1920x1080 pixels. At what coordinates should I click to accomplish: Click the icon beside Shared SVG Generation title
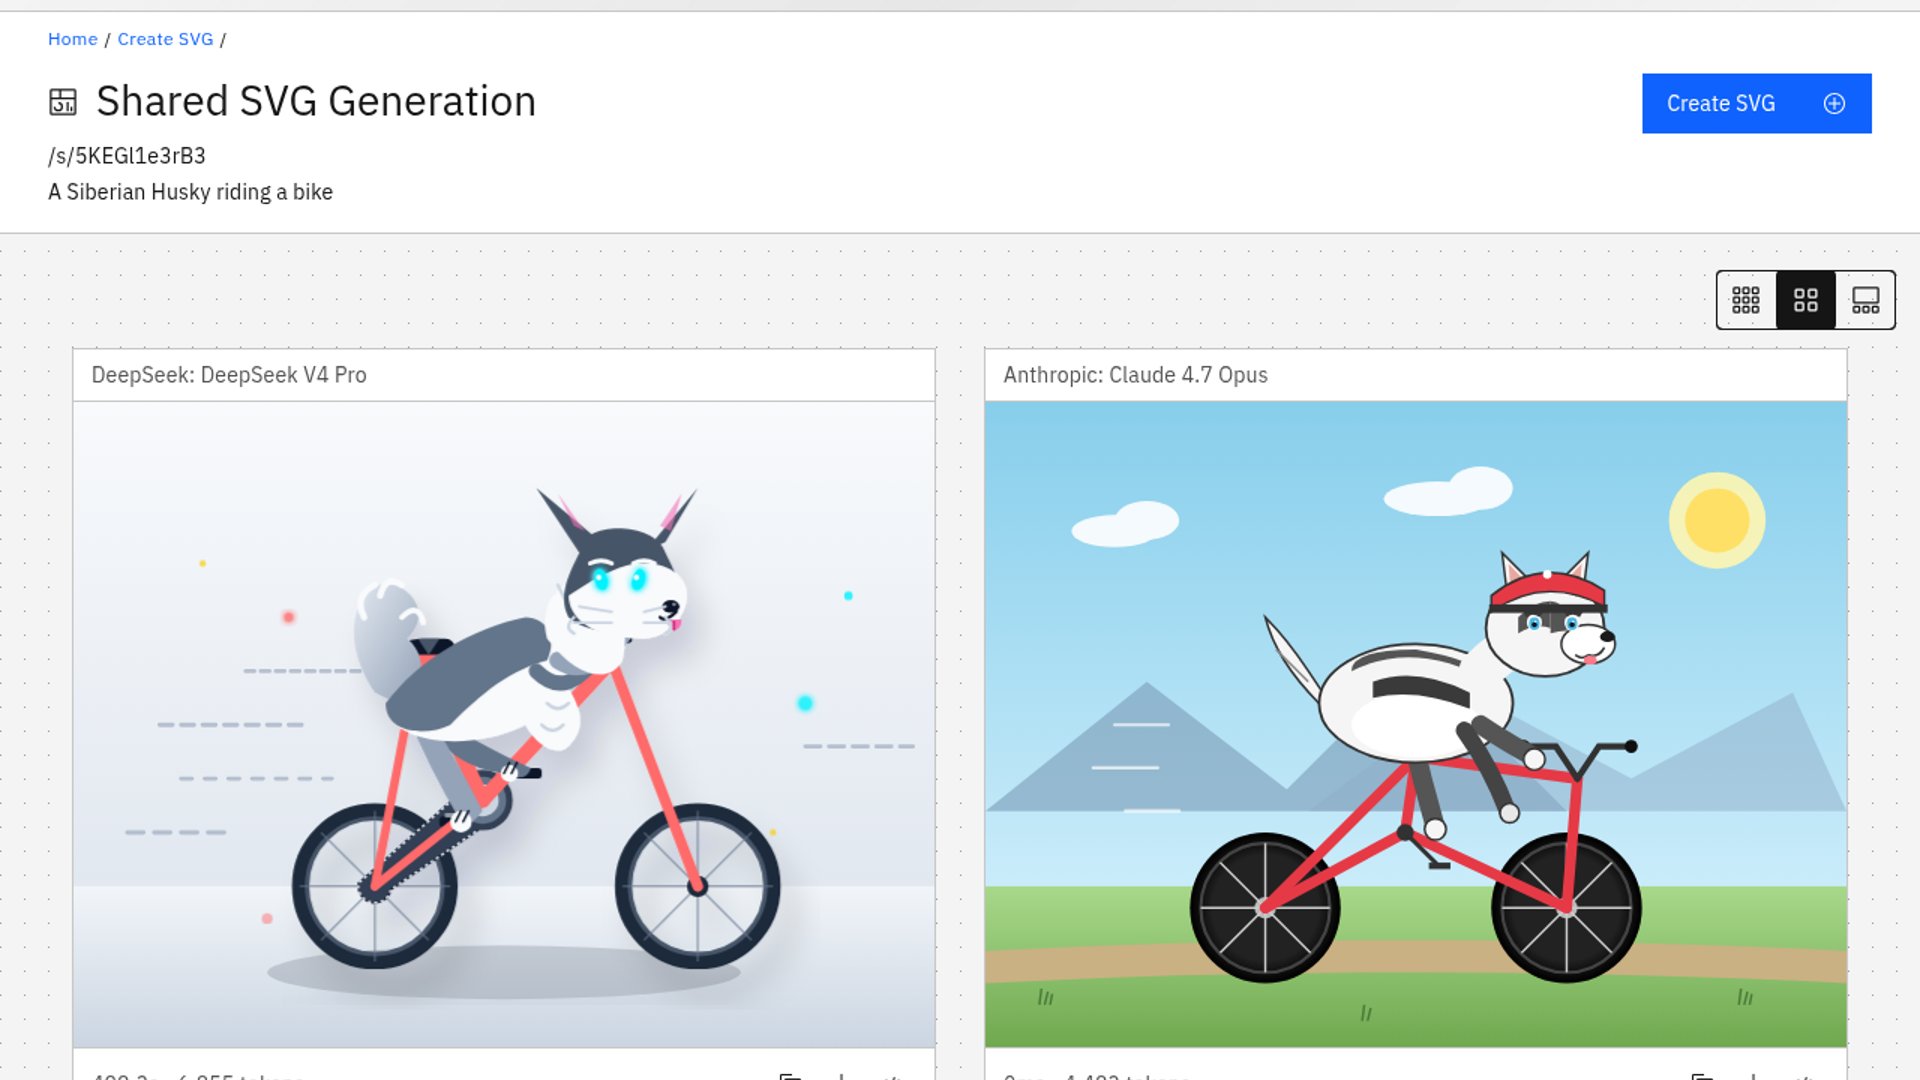[x=63, y=102]
